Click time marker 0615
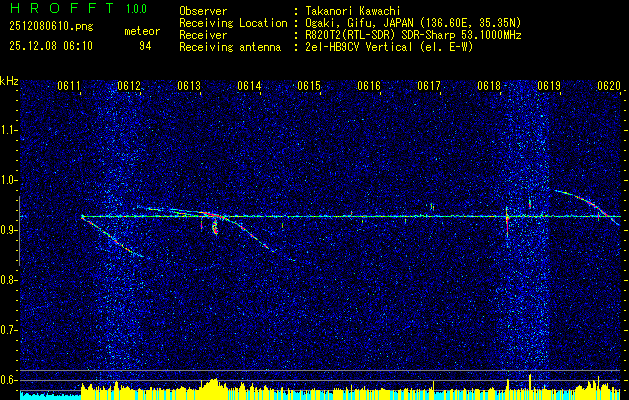629x400 pixels. click(x=309, y=86)
